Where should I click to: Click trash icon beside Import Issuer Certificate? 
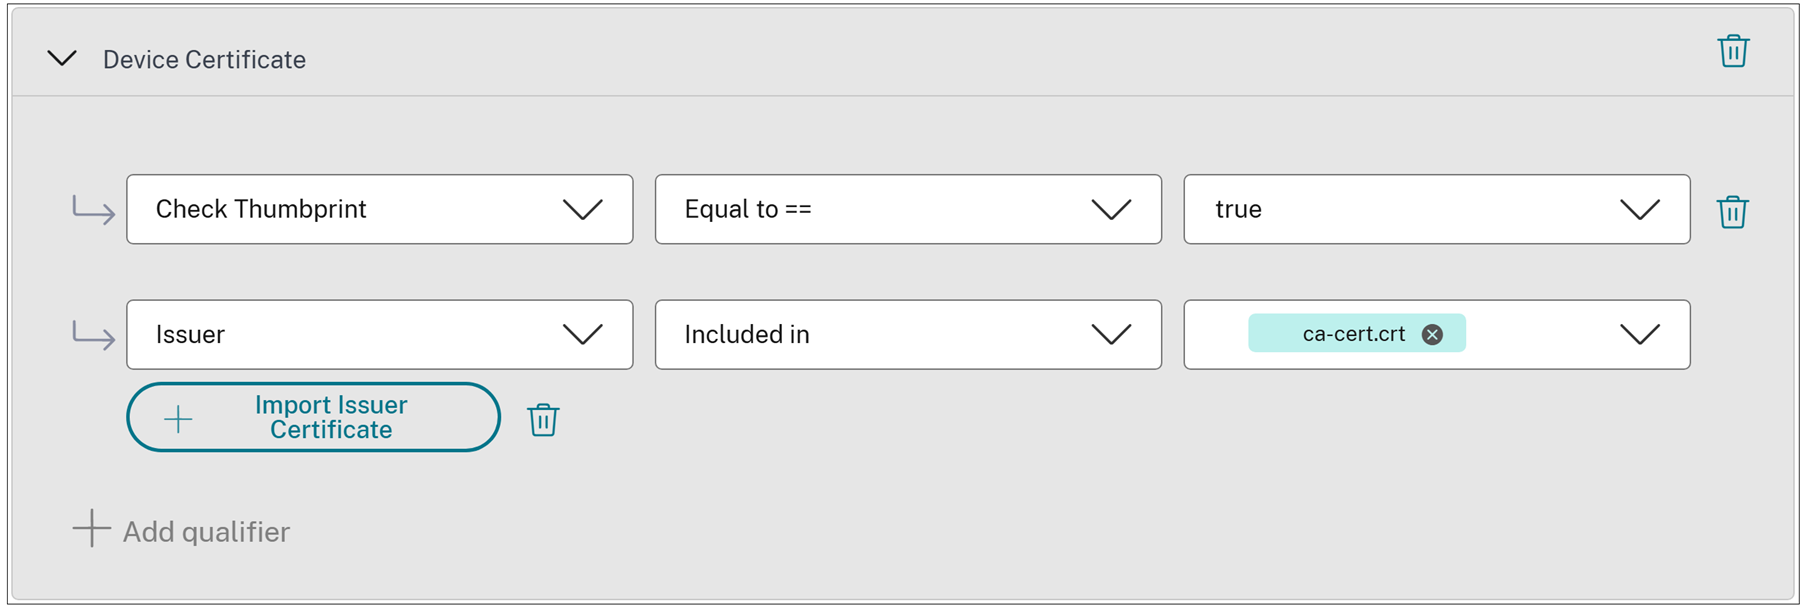coord(543,420)
